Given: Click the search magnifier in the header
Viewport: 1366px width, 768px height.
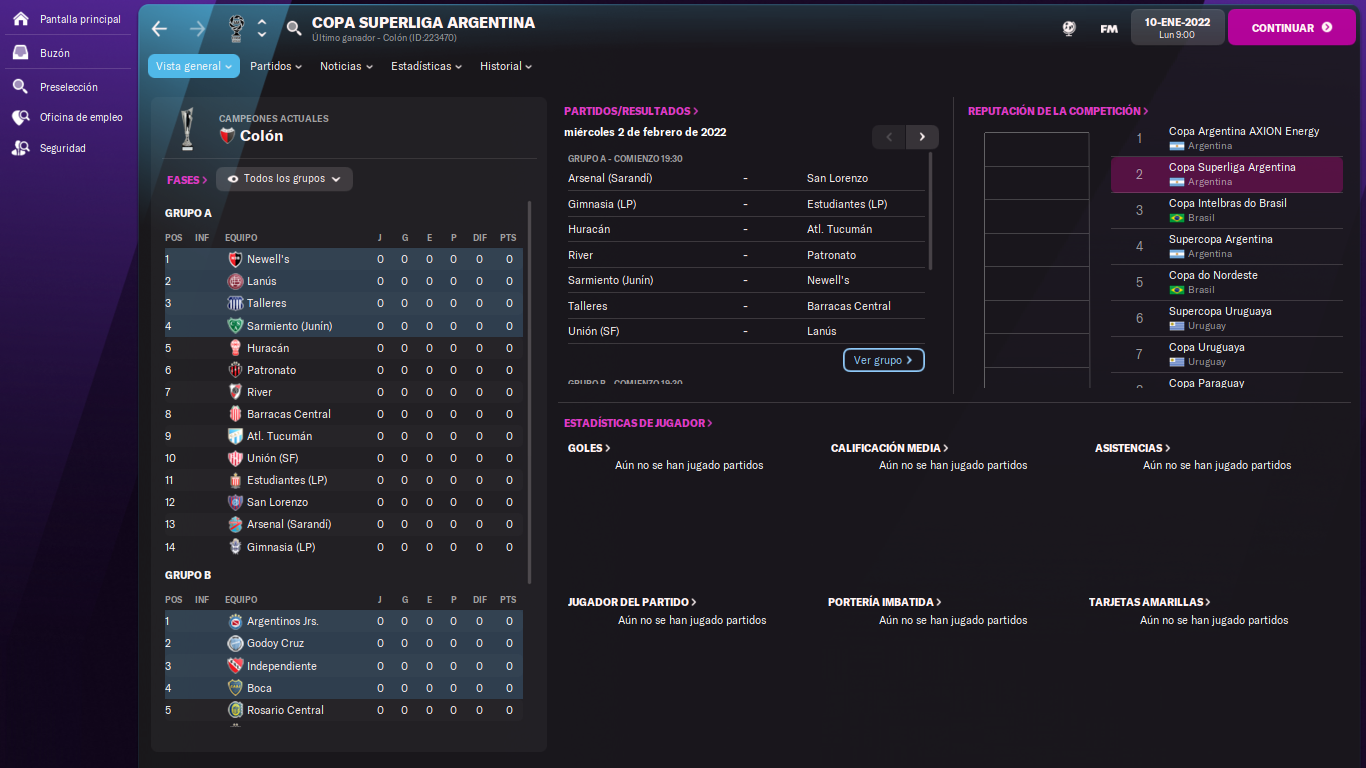Looking at the screenshot, I should pos(294,28).
